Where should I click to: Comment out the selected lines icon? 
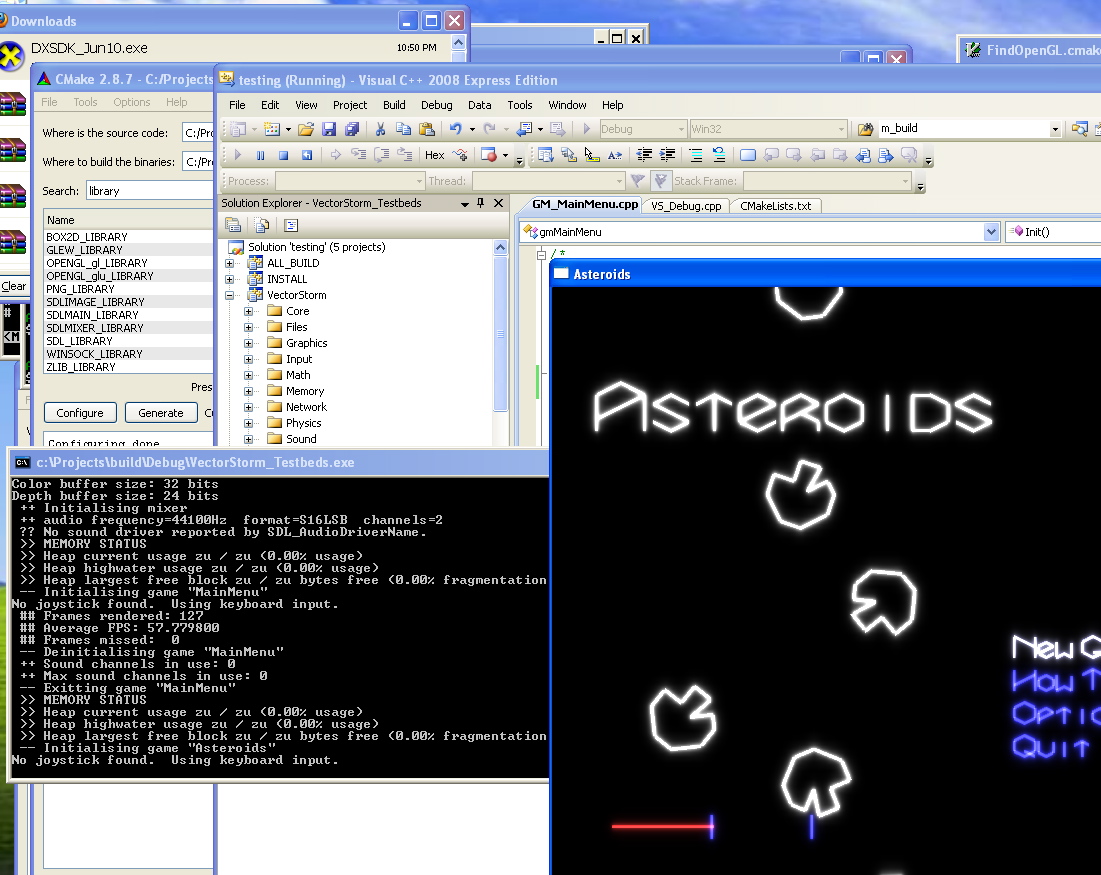pos(695,155)
